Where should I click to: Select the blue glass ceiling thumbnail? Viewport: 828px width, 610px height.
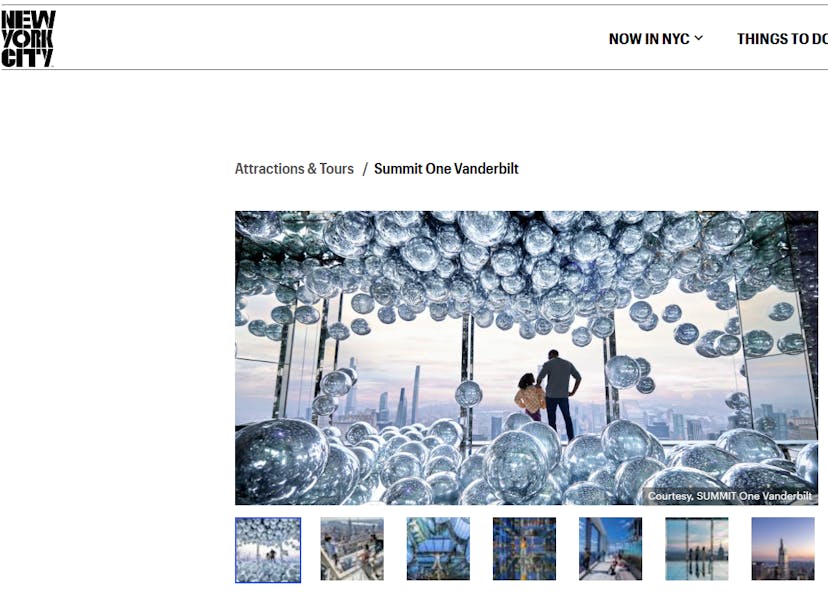tap(438, 549)
